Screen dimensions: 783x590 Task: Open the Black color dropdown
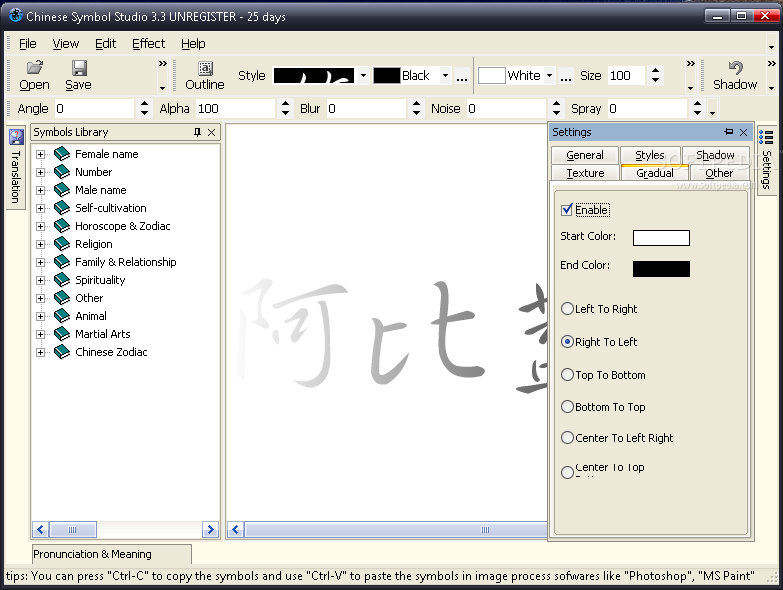pyautogui.click(x=445, y=76)
